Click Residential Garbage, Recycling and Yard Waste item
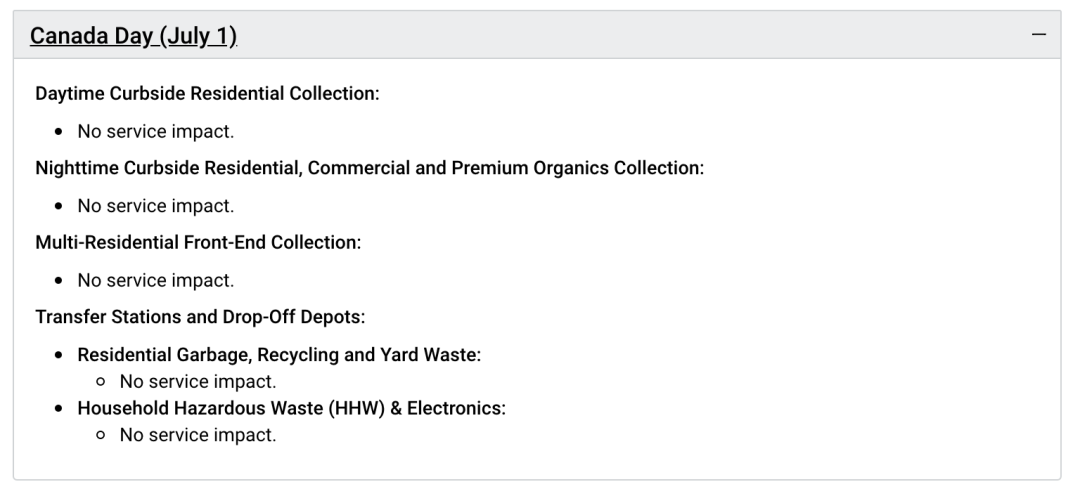1080x489 pixels. point(280,355)
